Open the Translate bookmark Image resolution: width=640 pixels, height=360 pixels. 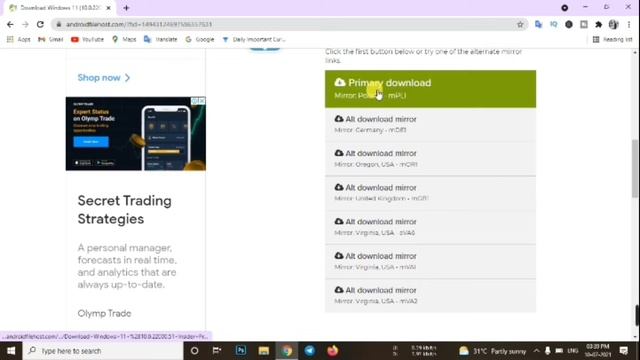tap(160, 39)
